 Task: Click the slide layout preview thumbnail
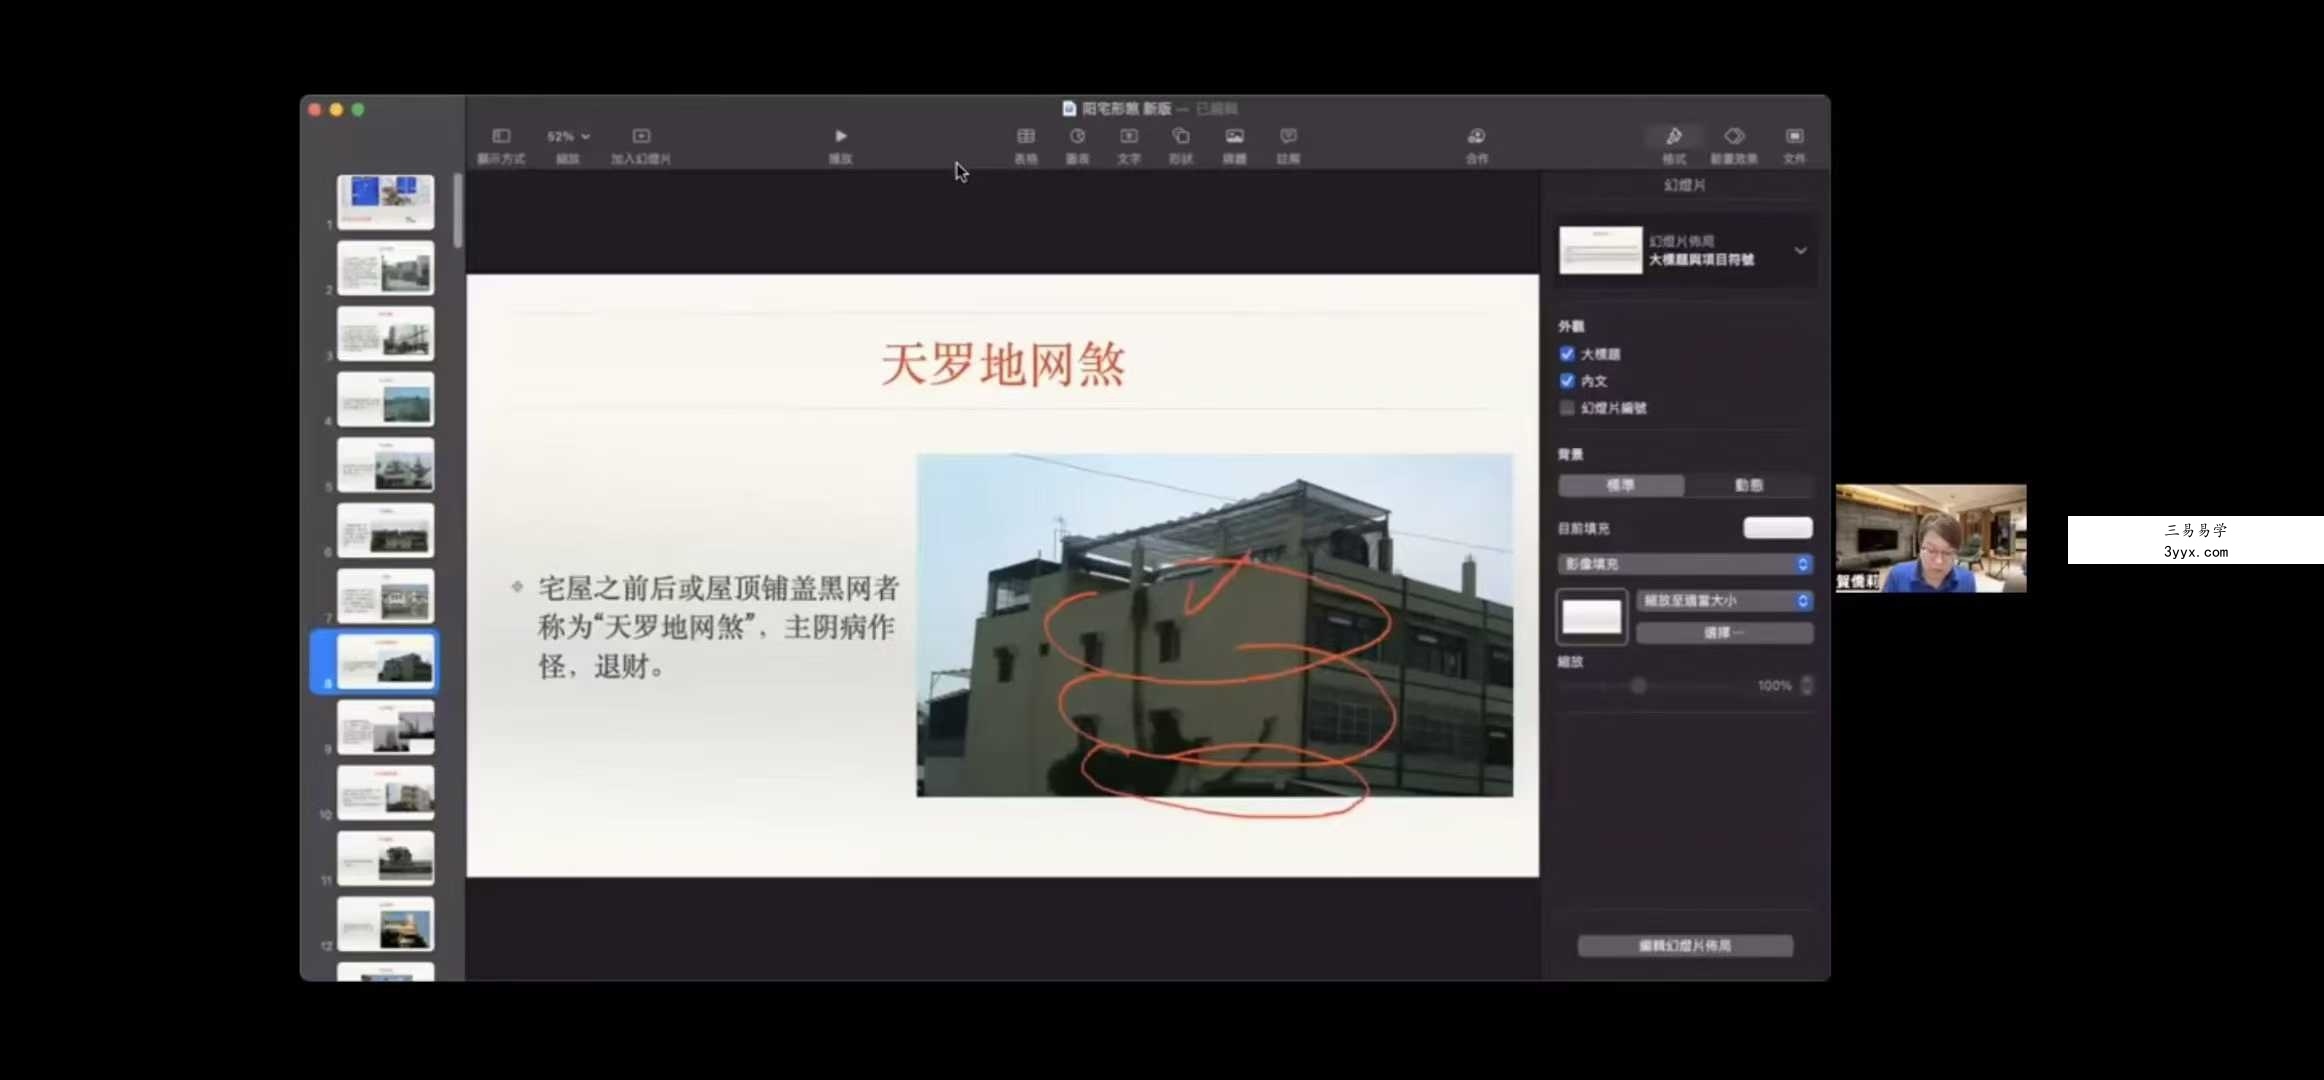tap(1600, 250)
